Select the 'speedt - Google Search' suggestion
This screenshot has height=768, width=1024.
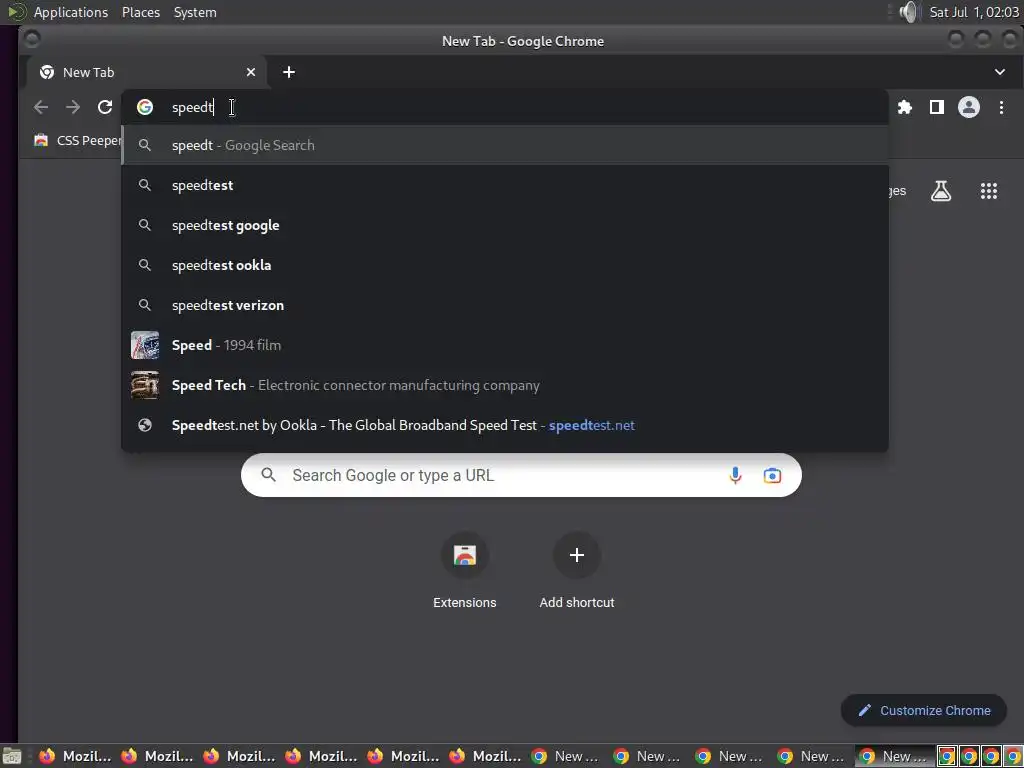pos(504,145)
